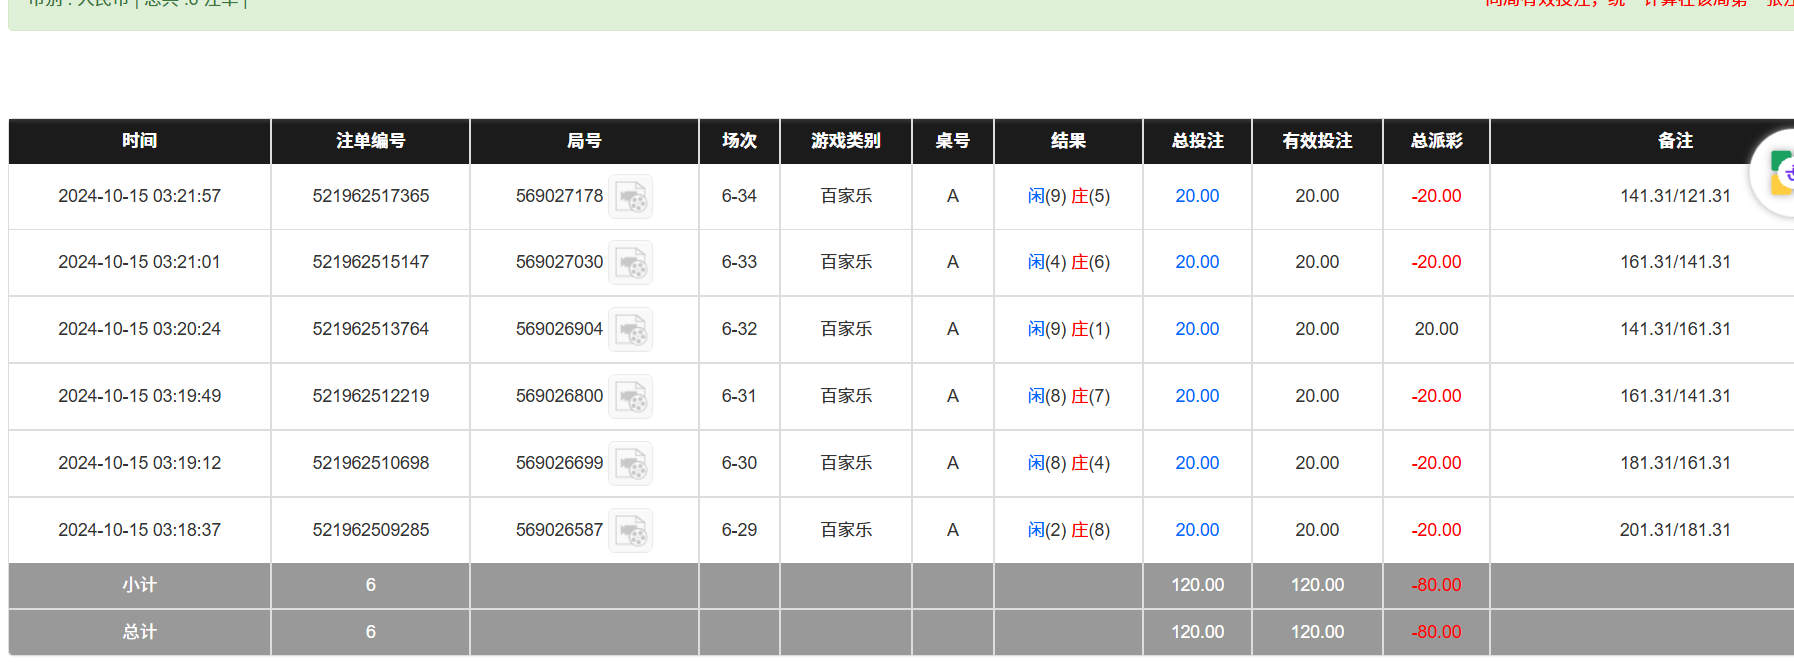The image size is (1794, 663).
Task: Open replay icon next to 569026904
Action: click(x=631, y=330)
